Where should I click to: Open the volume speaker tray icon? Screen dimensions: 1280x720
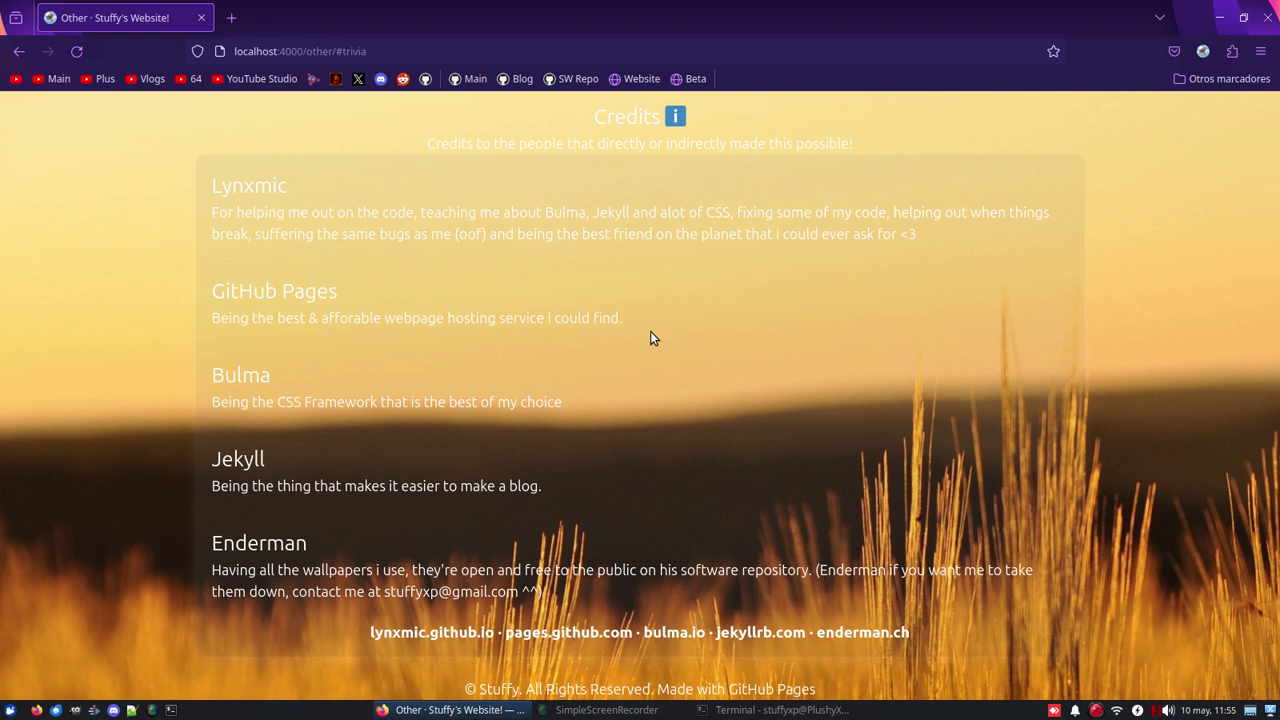(x=1168, y=710)
